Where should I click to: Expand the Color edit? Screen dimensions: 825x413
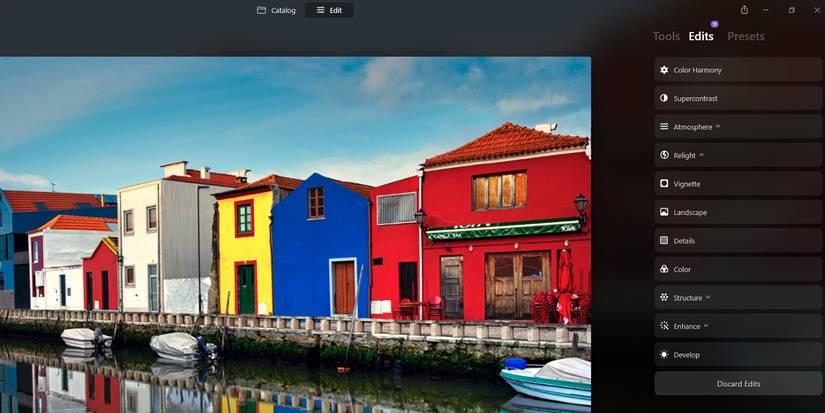pos(738,269)
